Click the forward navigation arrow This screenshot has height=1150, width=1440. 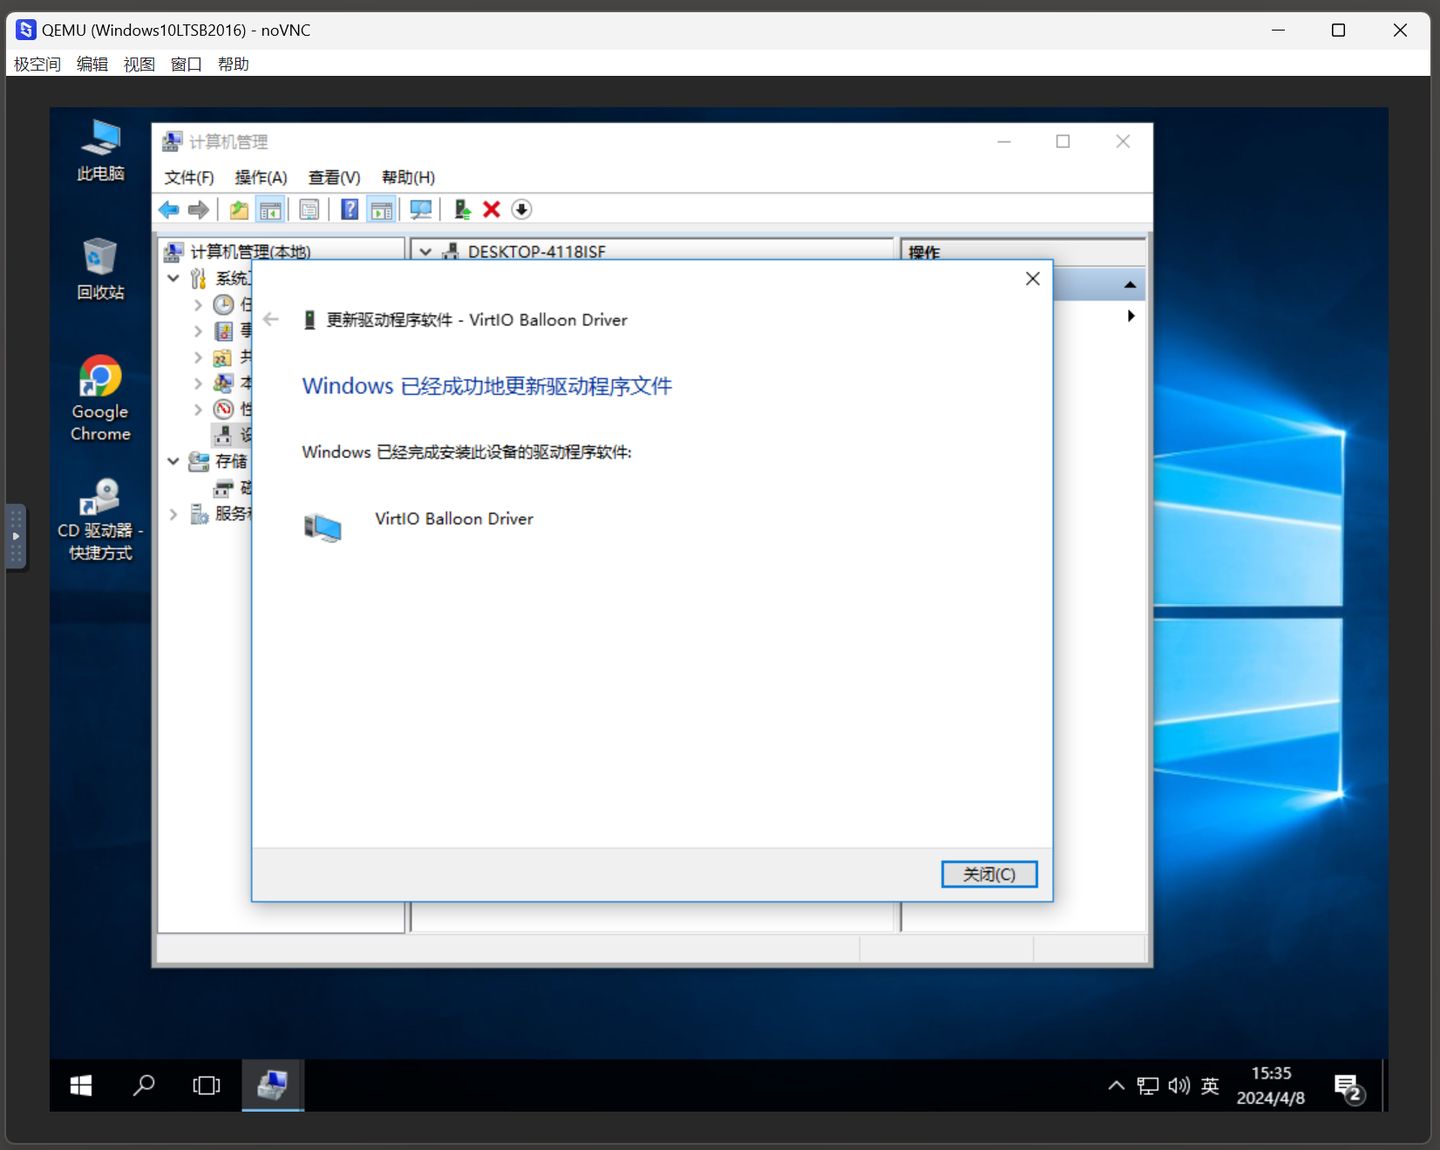[x=198, y=209]
